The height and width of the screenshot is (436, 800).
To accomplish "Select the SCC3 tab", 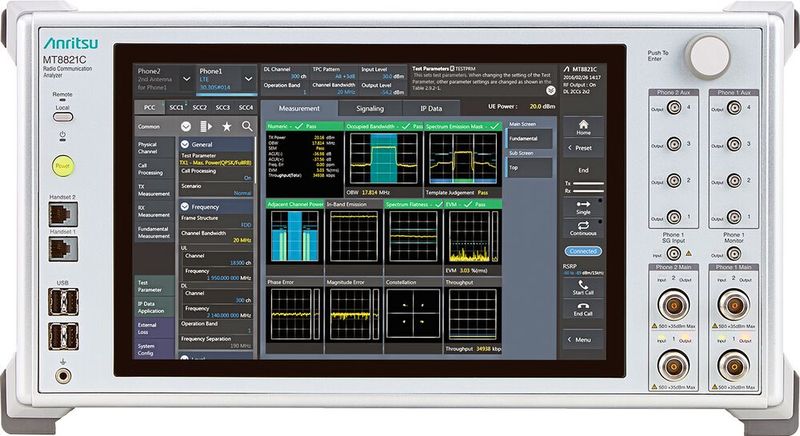I will coord(222,108).
